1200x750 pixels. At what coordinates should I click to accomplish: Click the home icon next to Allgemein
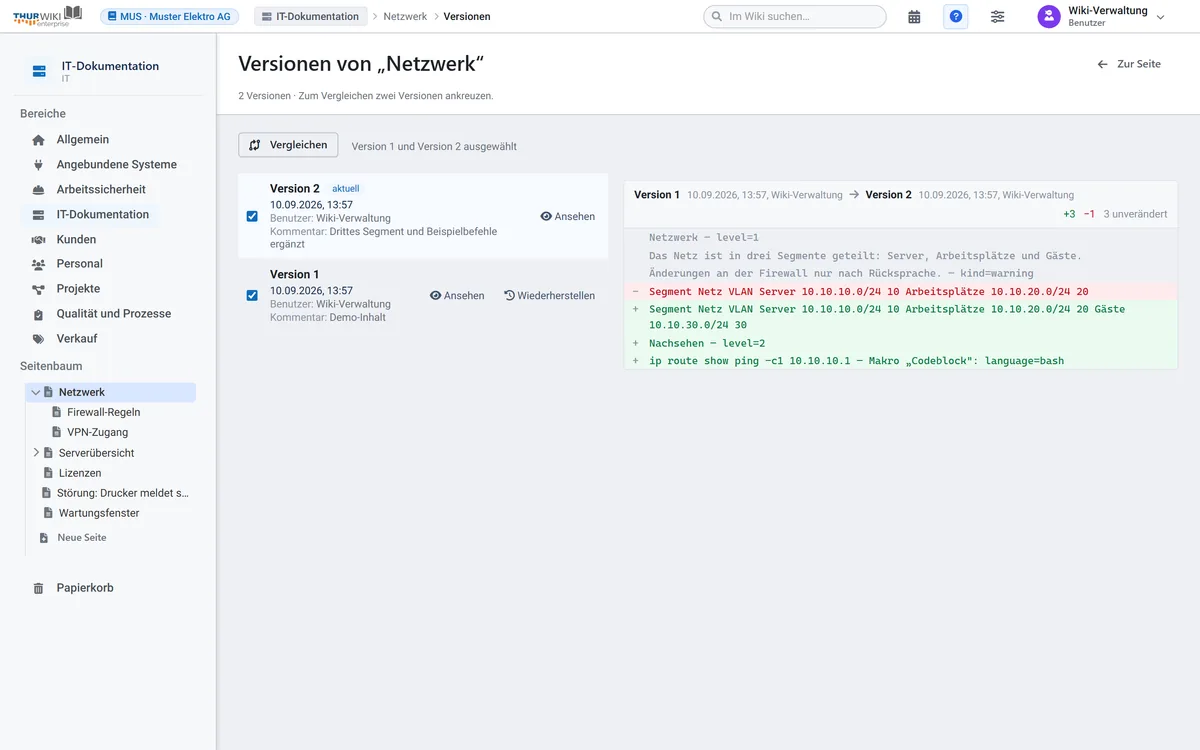(x=39, y=140)
